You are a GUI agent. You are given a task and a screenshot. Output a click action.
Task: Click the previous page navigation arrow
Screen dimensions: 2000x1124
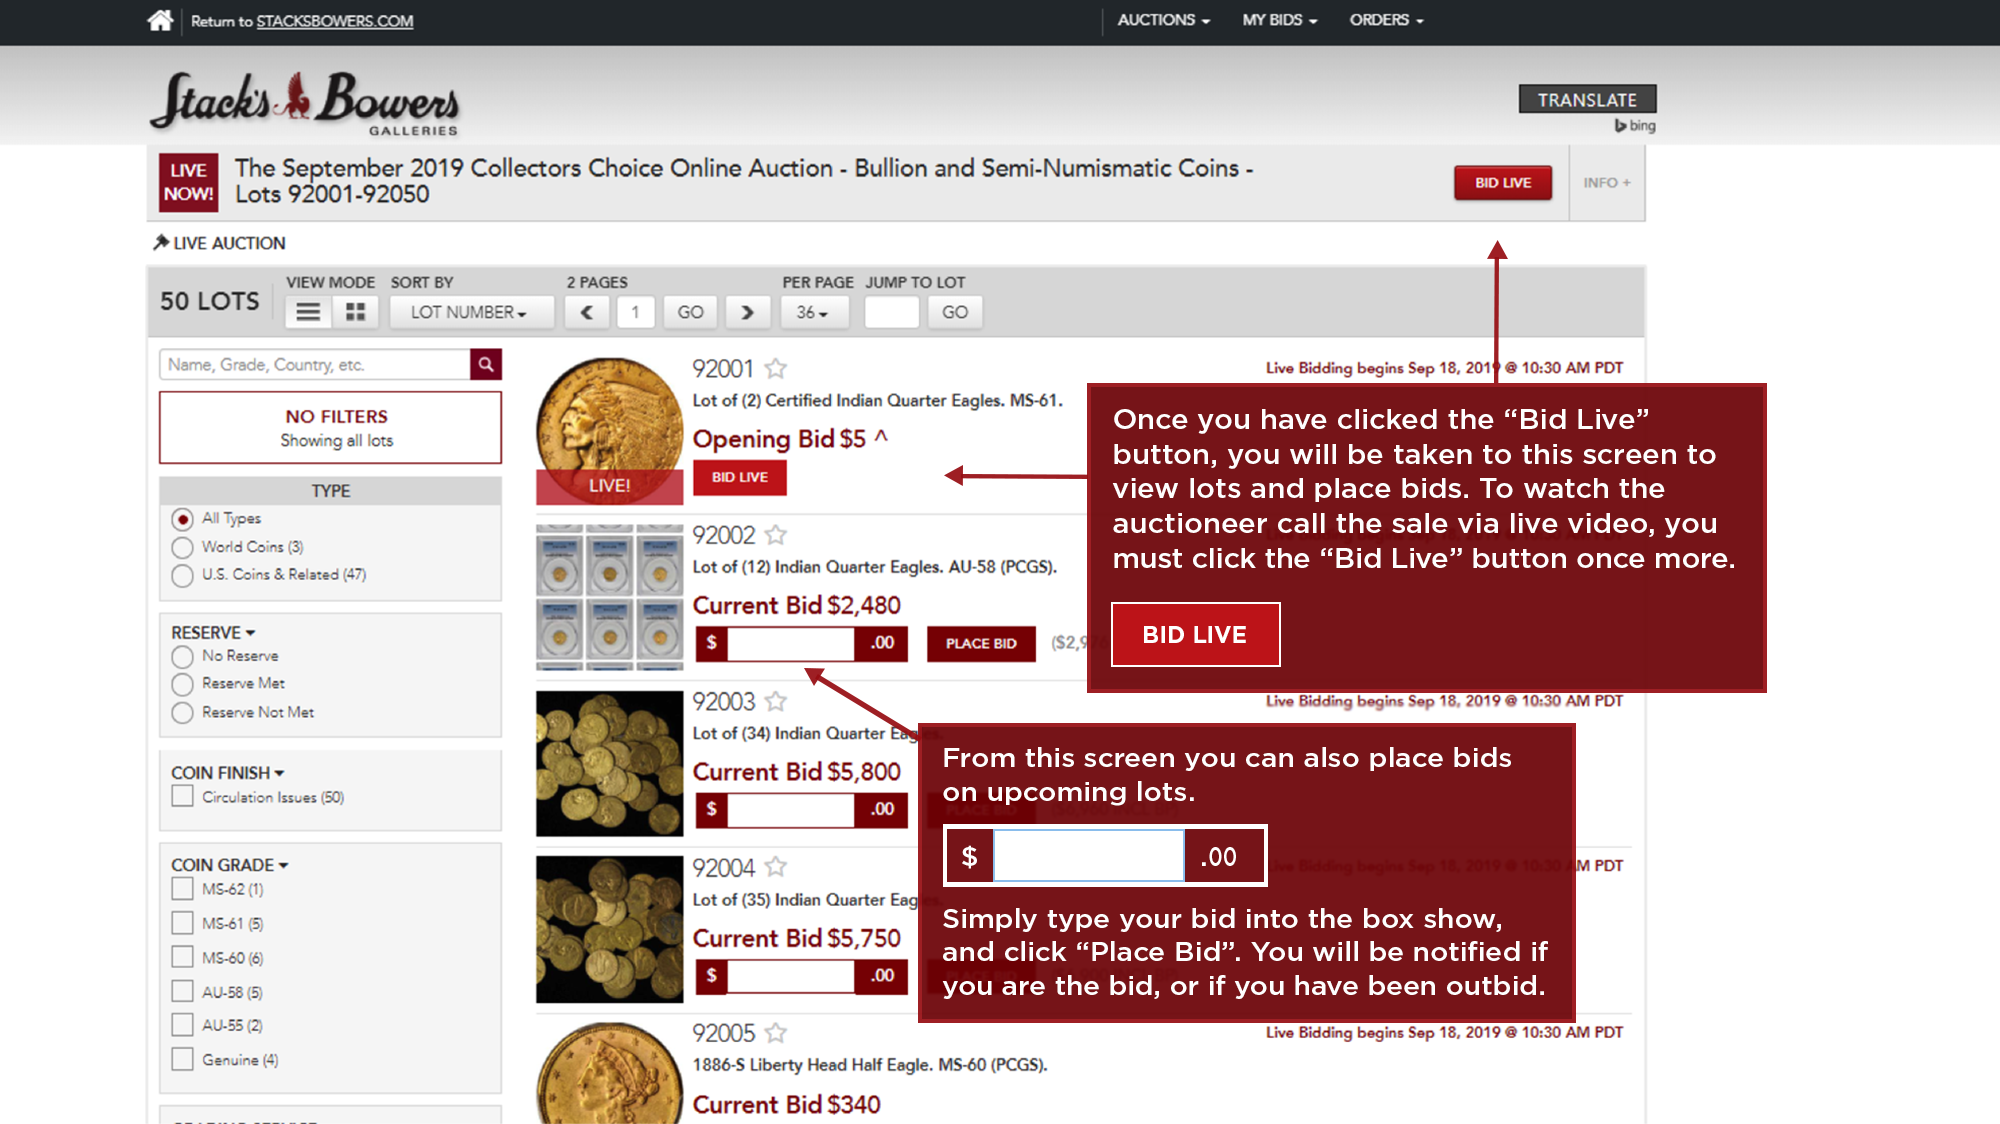click(x=588, y=311)
